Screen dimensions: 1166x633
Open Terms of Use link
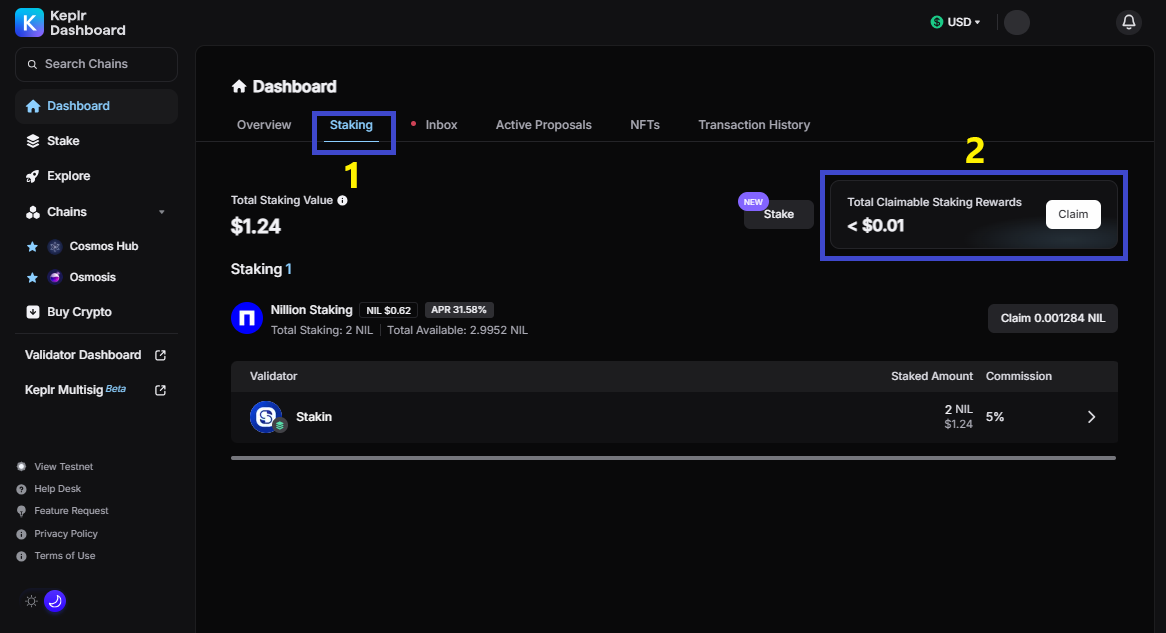[x=65, y=556]
